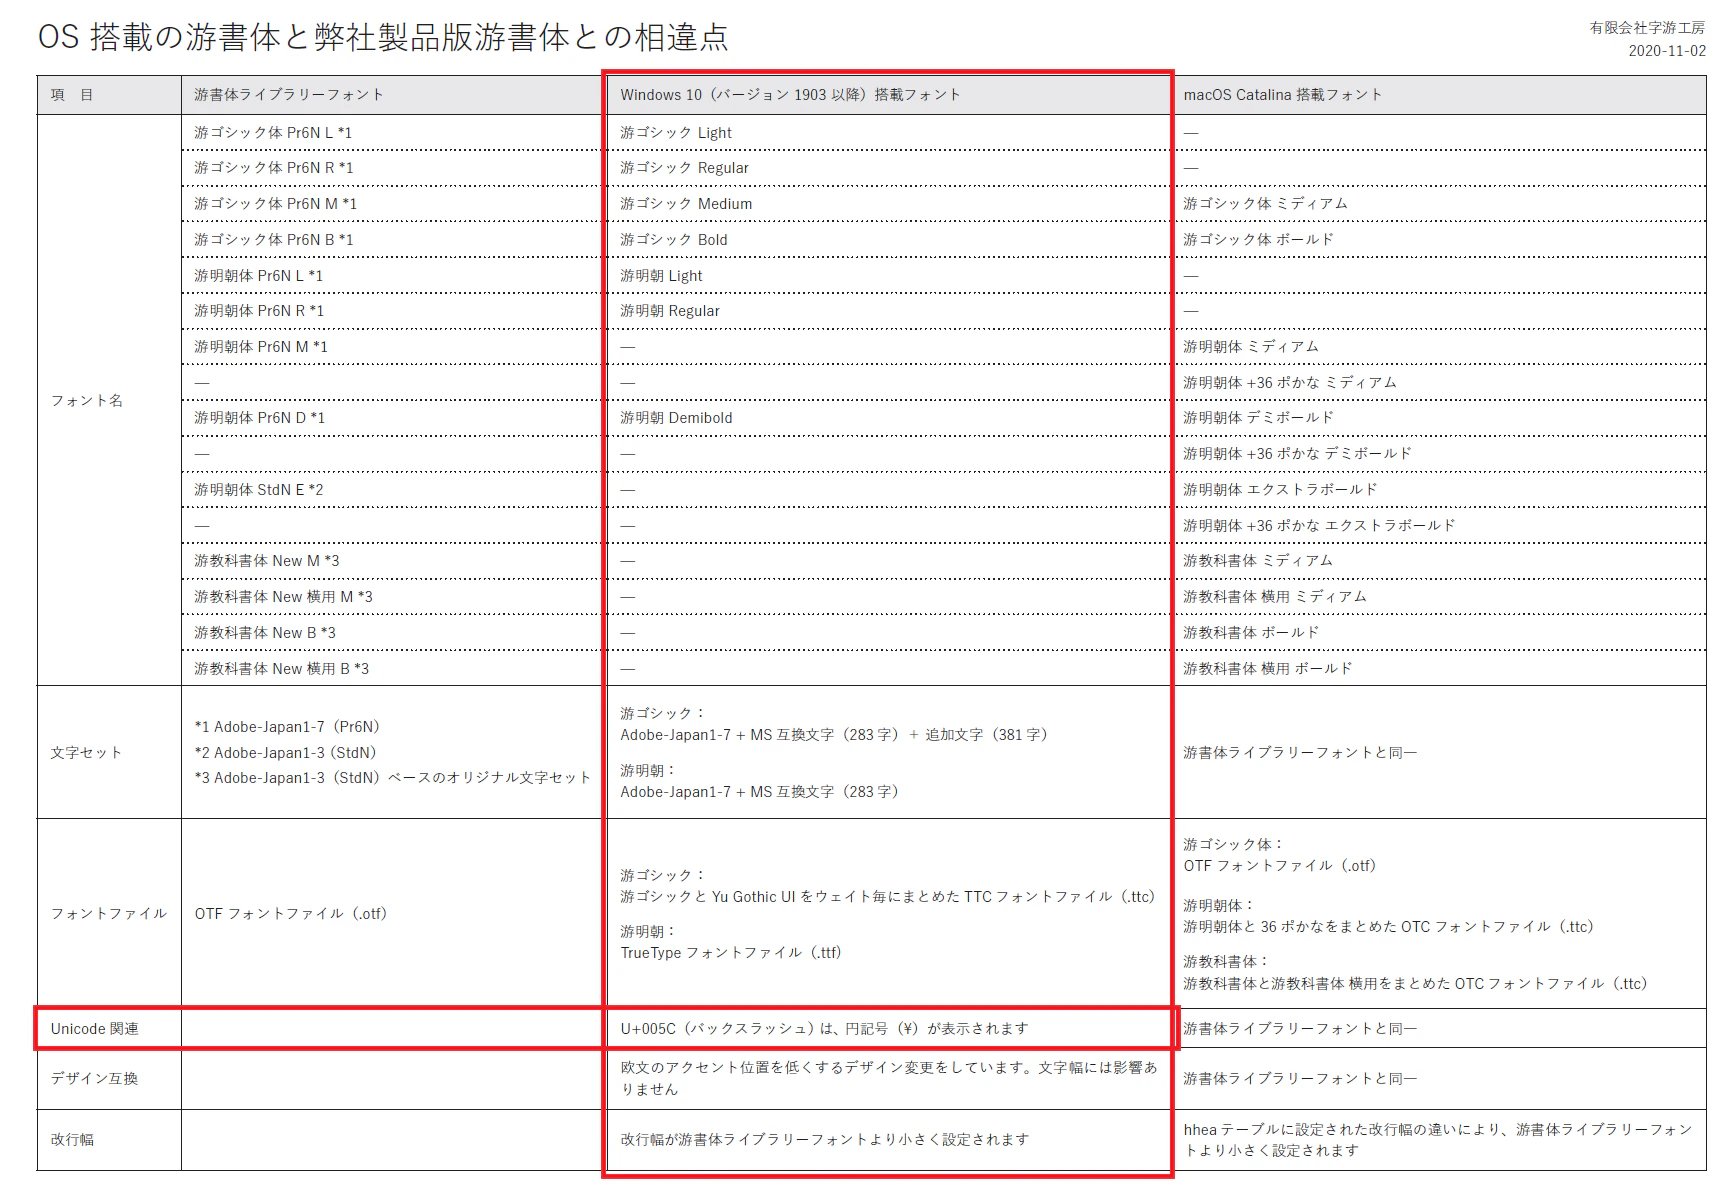Click the フォントファイル row label
The width and height of the screenshot is (1733, 1196).
point(109,914)
